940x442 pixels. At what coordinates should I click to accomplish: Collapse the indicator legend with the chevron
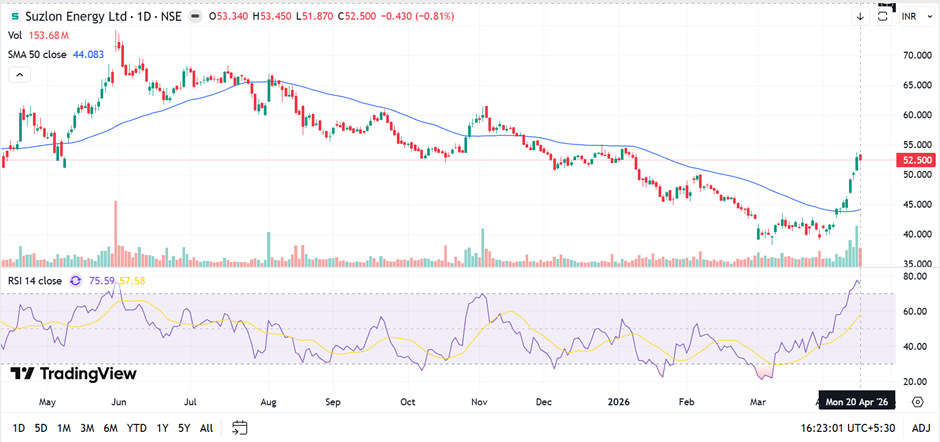[x=20, y=76]
